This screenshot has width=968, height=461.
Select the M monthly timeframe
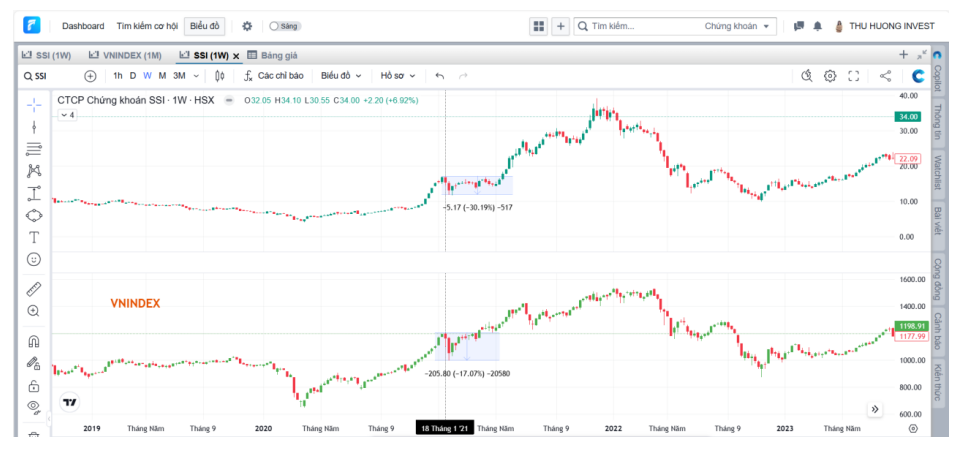162,76
